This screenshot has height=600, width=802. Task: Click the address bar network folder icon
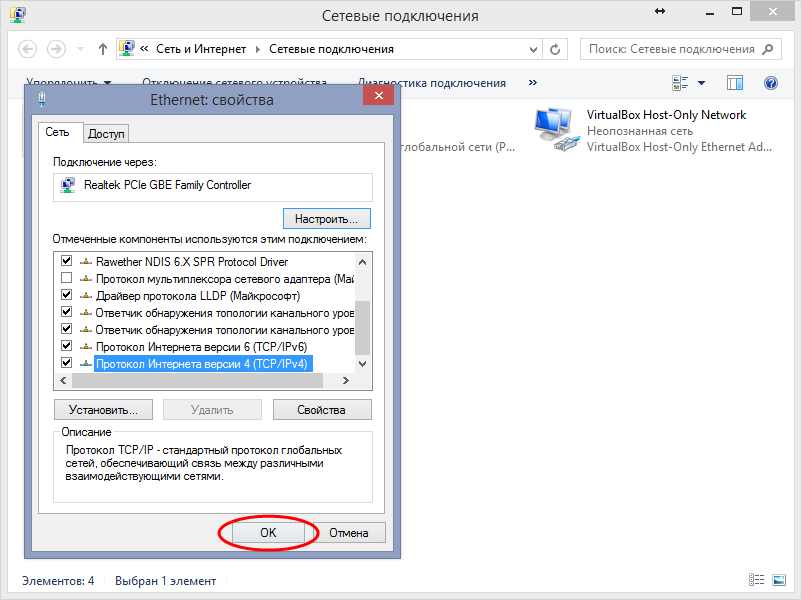(127, 49)
